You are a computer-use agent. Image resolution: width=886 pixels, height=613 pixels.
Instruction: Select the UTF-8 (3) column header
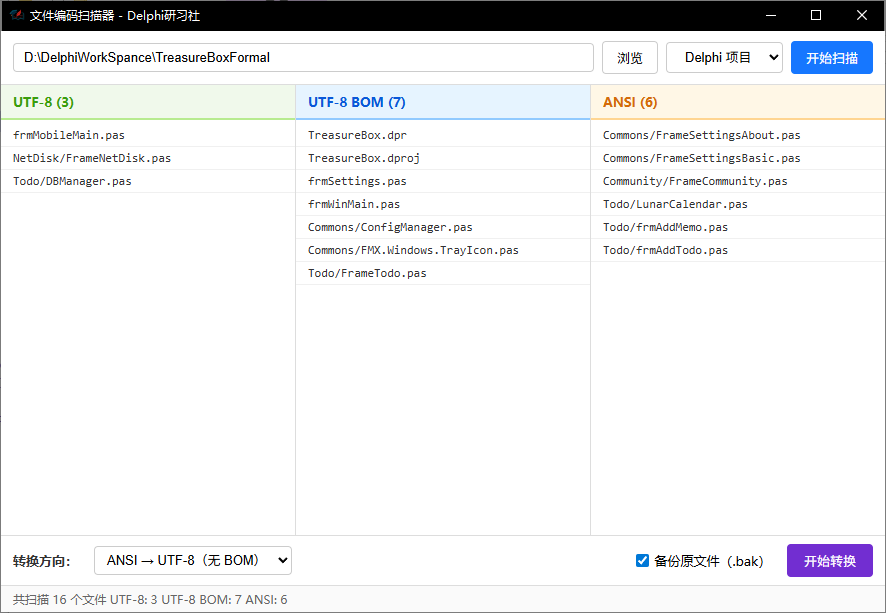coord(148,102)
